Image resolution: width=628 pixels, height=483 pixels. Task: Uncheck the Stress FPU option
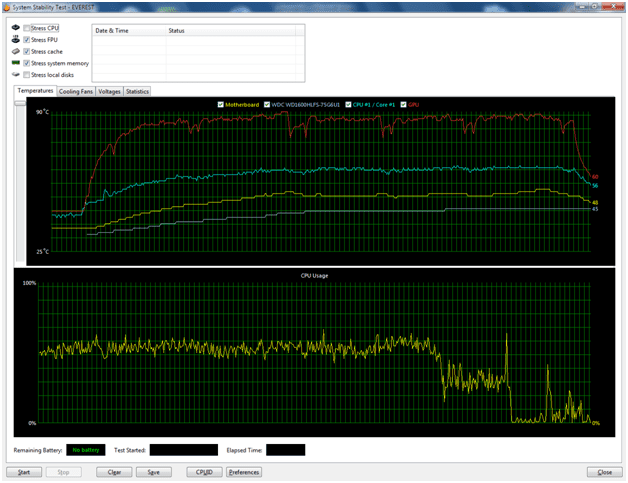coord(27,40)
